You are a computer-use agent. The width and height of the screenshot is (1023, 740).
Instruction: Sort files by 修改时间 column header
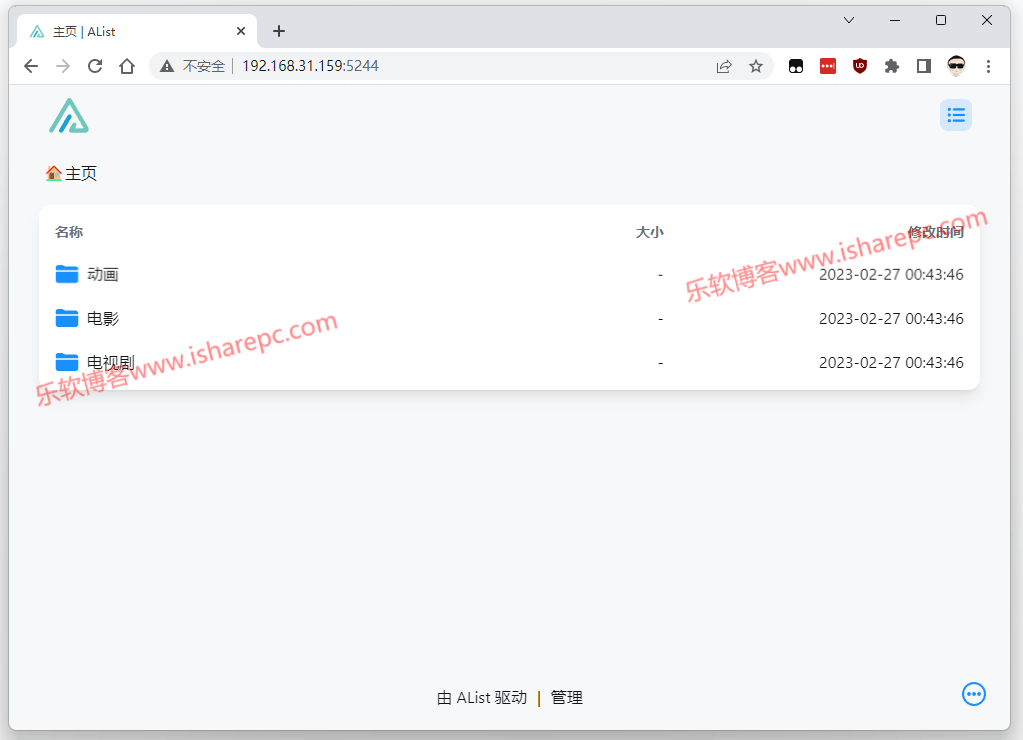click(935, 232)
